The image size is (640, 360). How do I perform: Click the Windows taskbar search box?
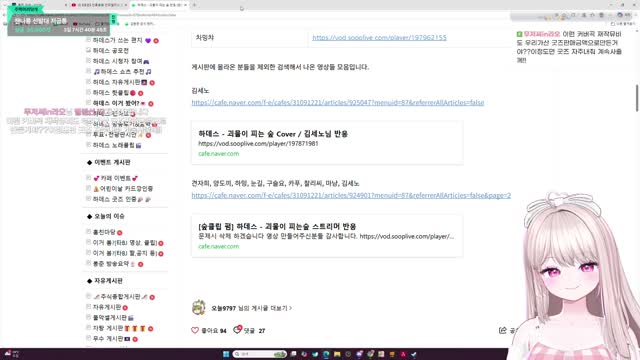pos(260,354)
